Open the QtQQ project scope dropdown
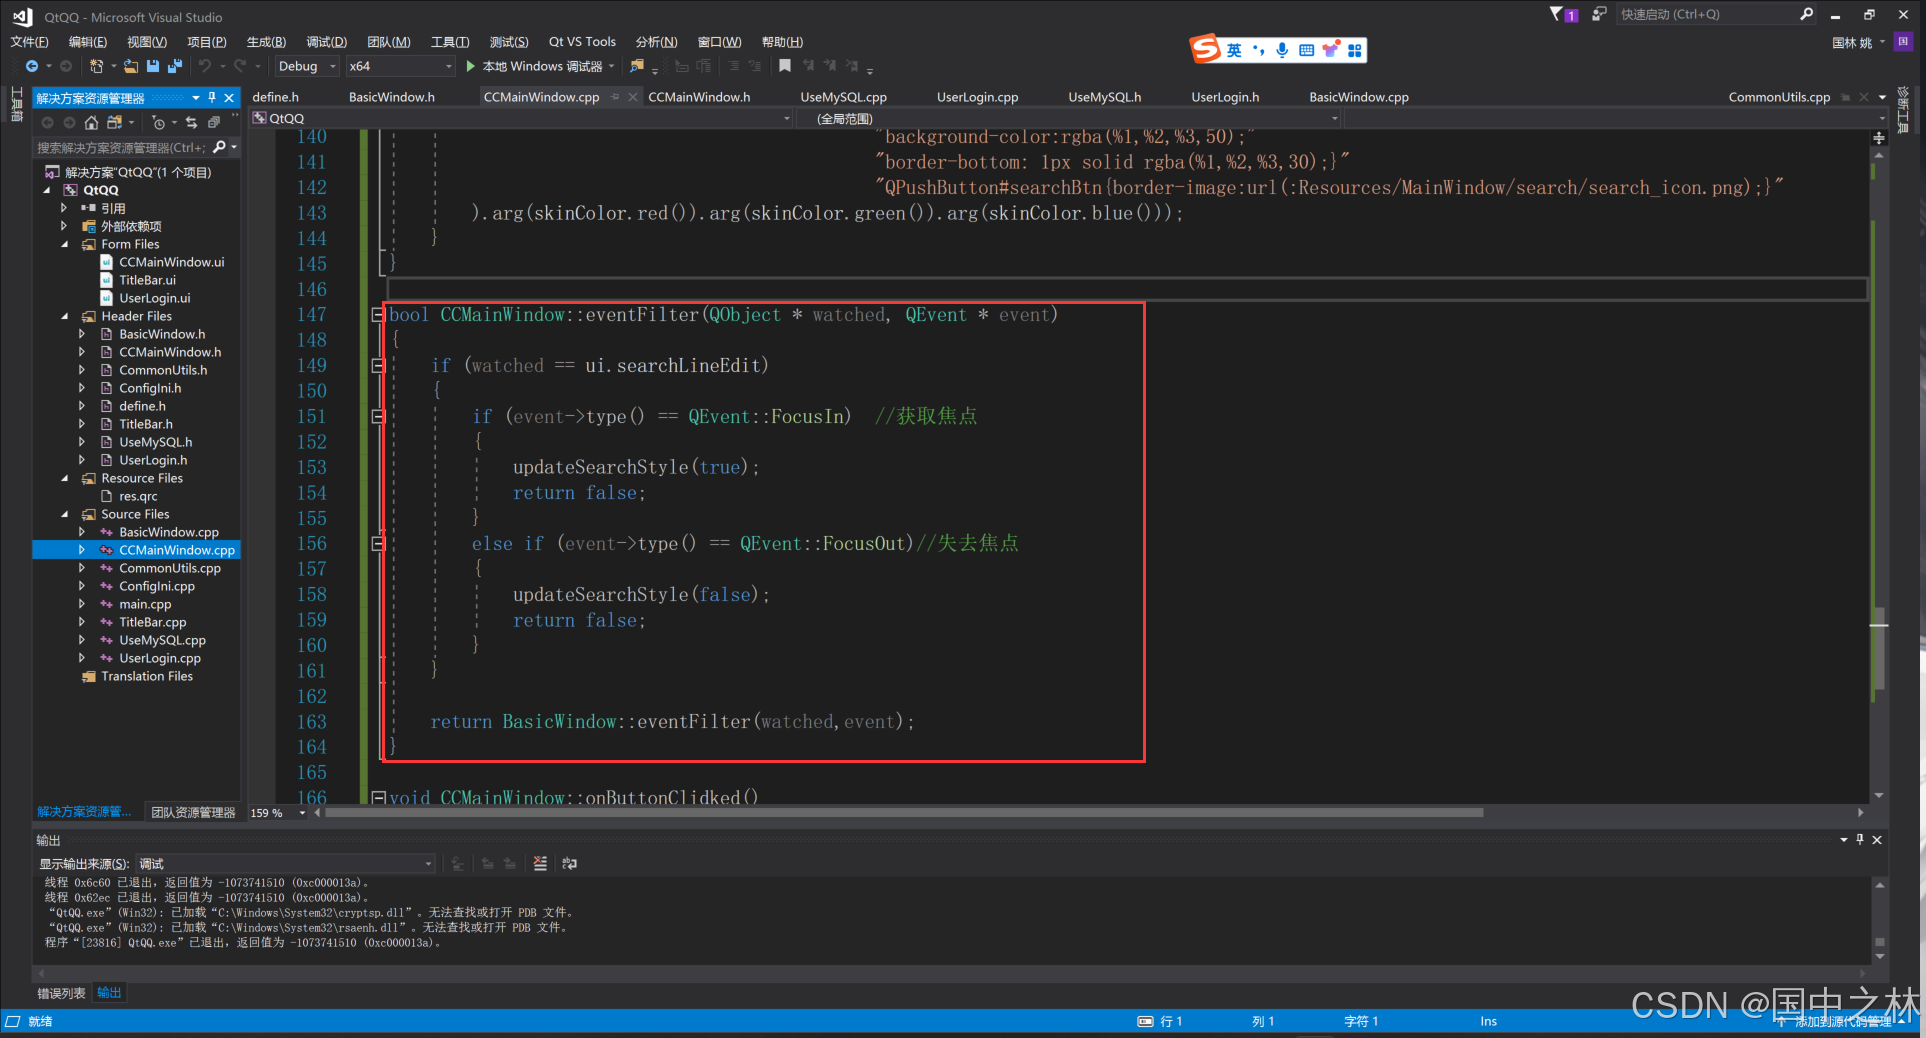The image size is (1926, 1038). point(521,118)
